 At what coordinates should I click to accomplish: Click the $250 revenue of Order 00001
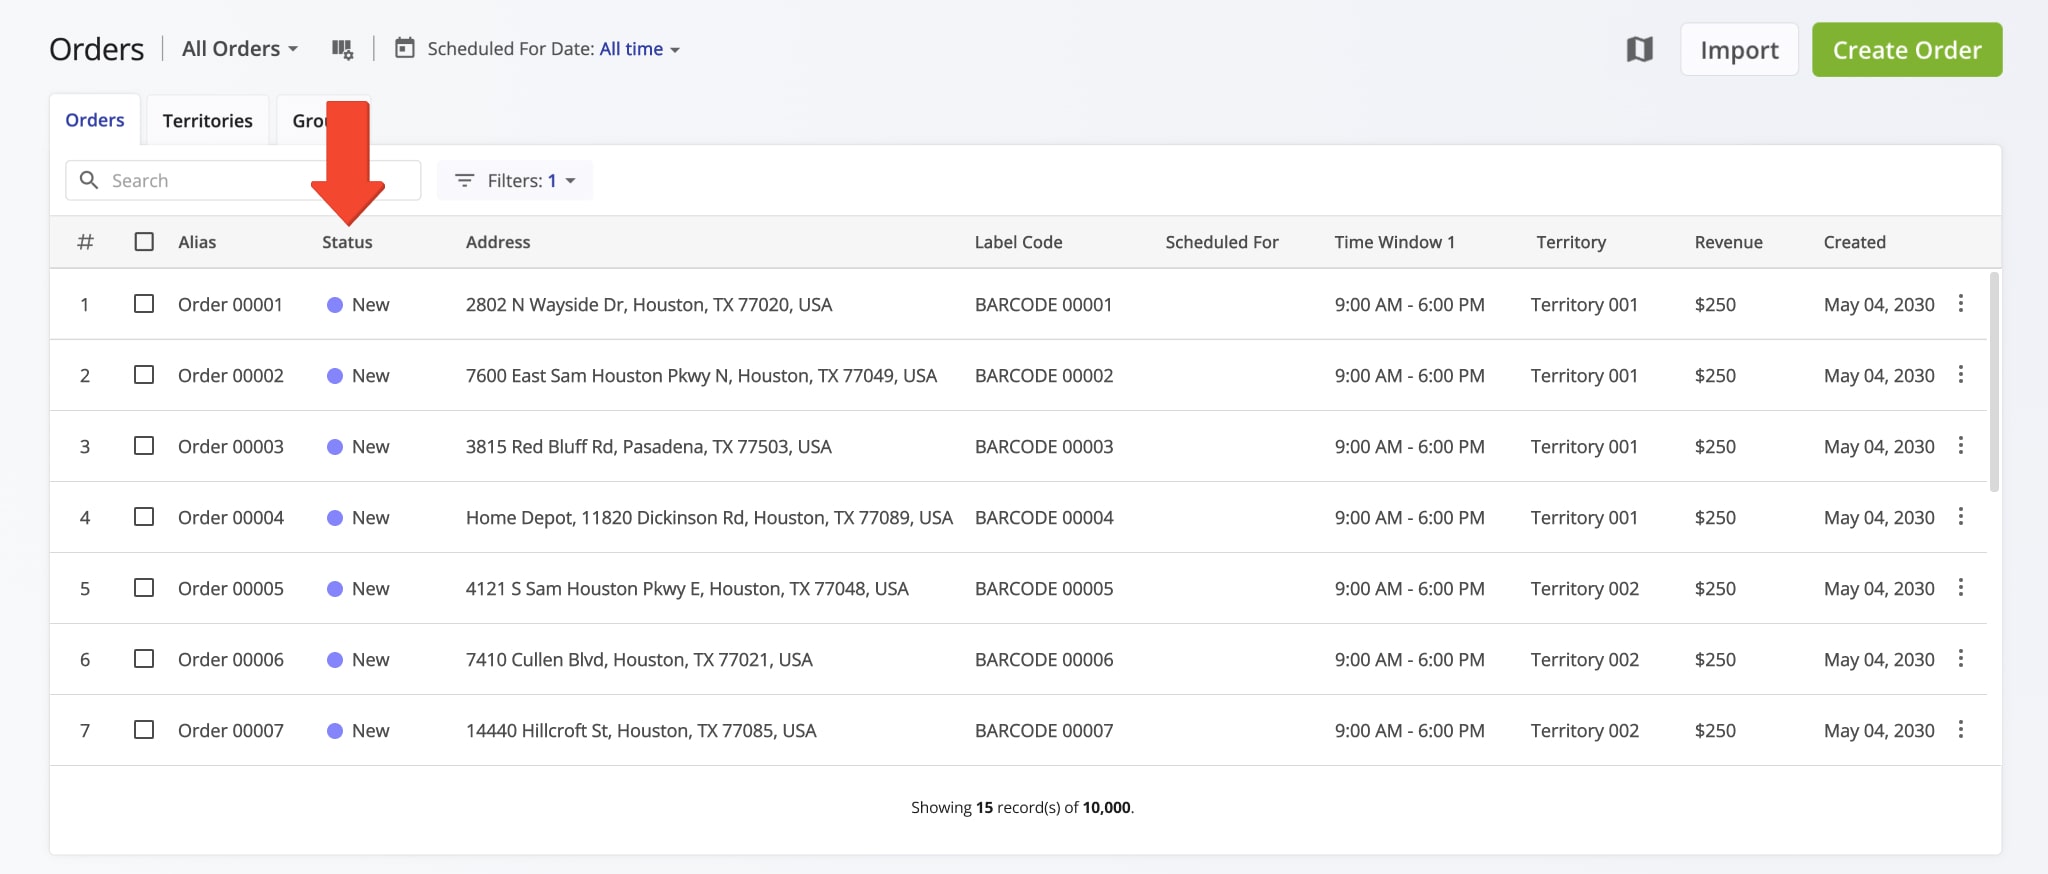(1715, 305)
